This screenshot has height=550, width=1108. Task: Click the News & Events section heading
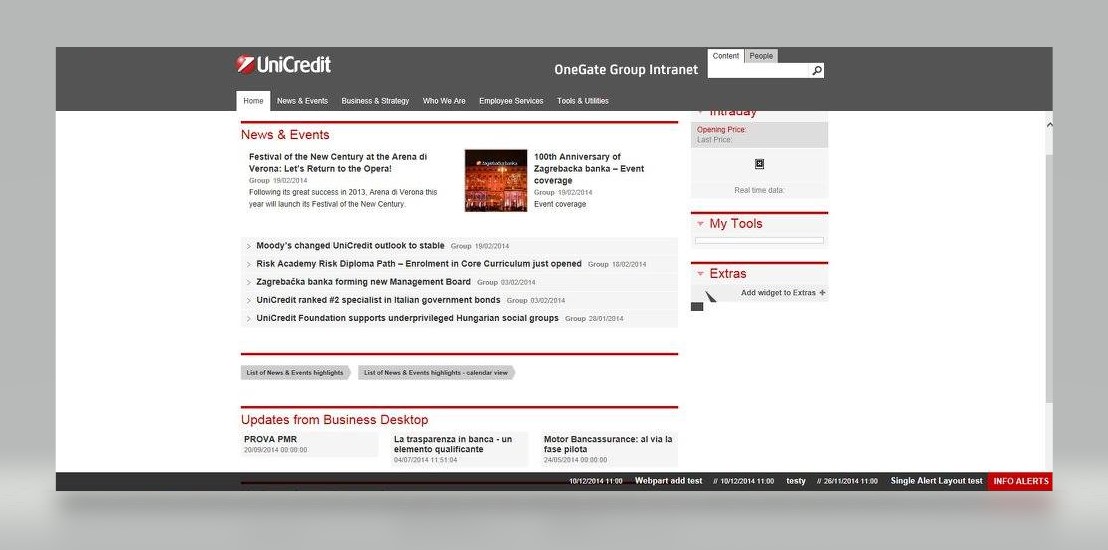285,134
